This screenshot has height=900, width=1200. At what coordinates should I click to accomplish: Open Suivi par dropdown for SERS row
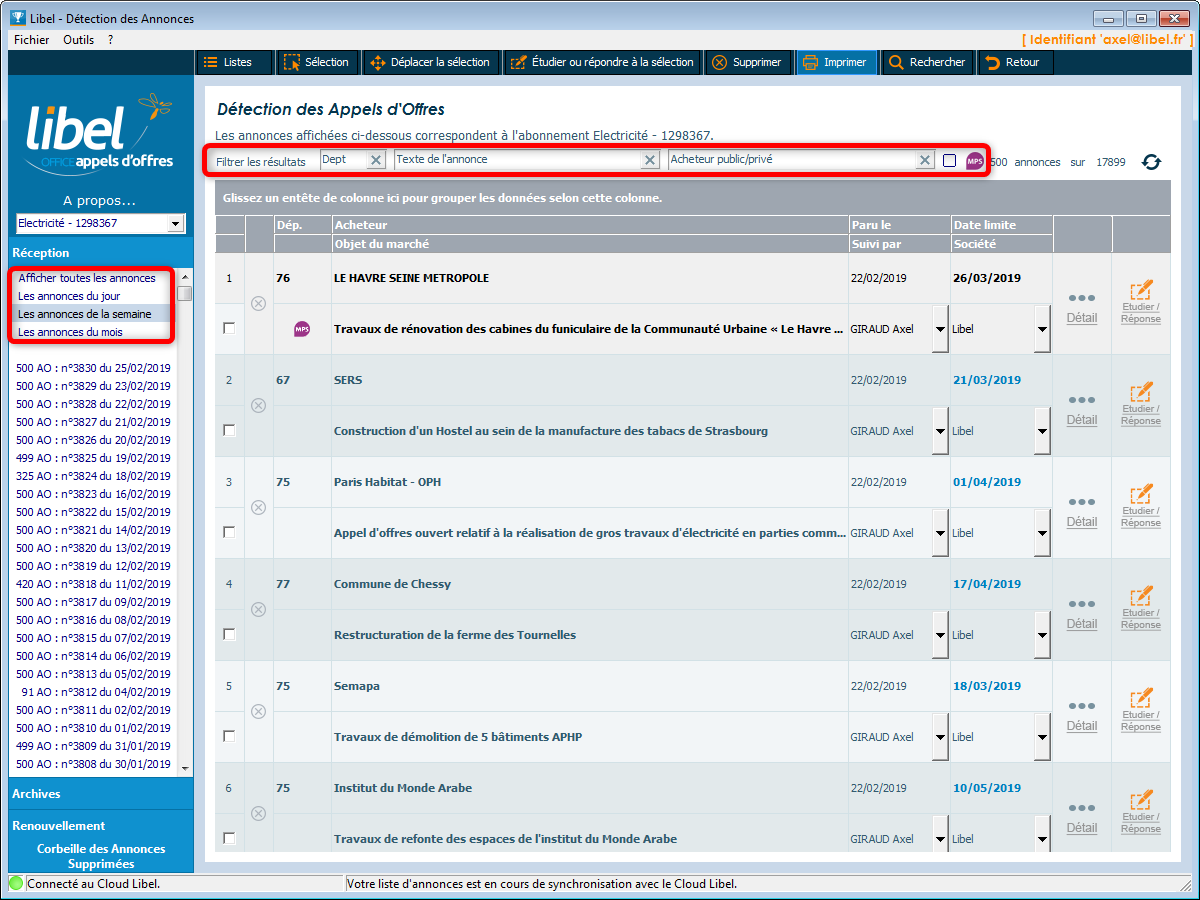click(940, 431)
